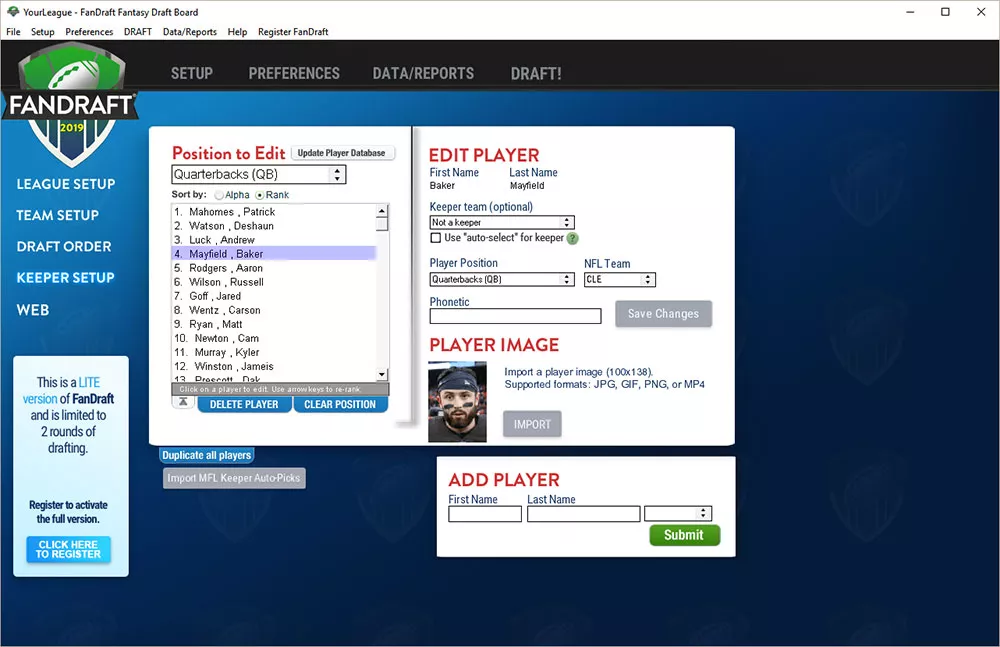The height and width of the screenshot is (647, 1000).
Task: Click the CLEAR POSITION button
Action: click(340, 405)
